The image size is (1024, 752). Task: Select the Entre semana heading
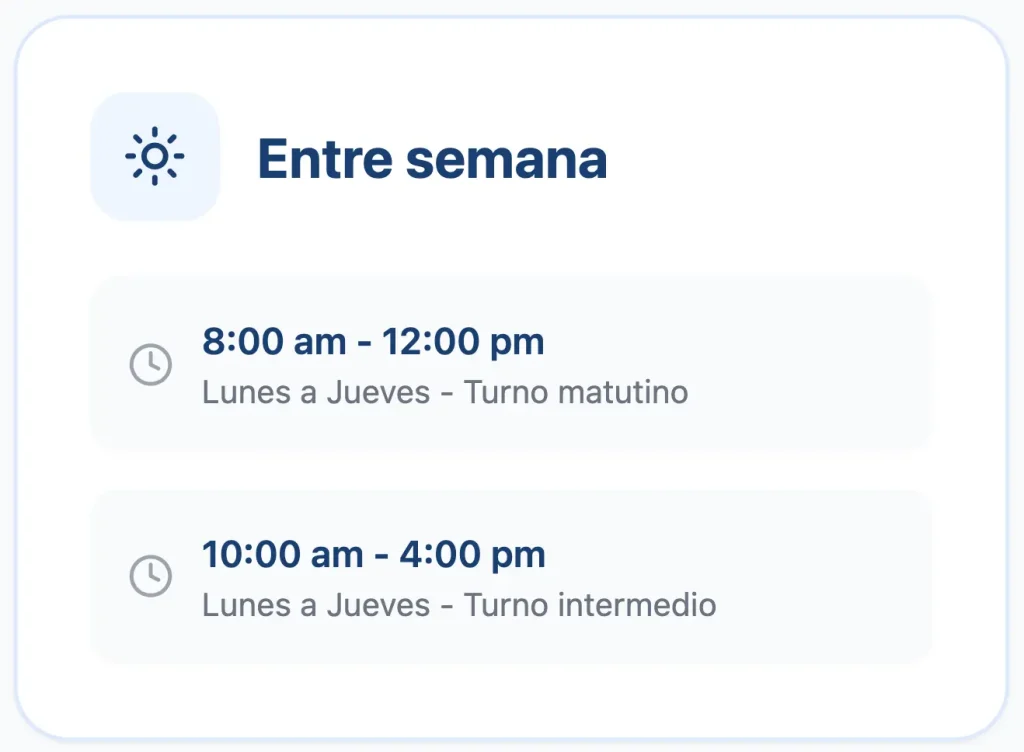[432, 158]
